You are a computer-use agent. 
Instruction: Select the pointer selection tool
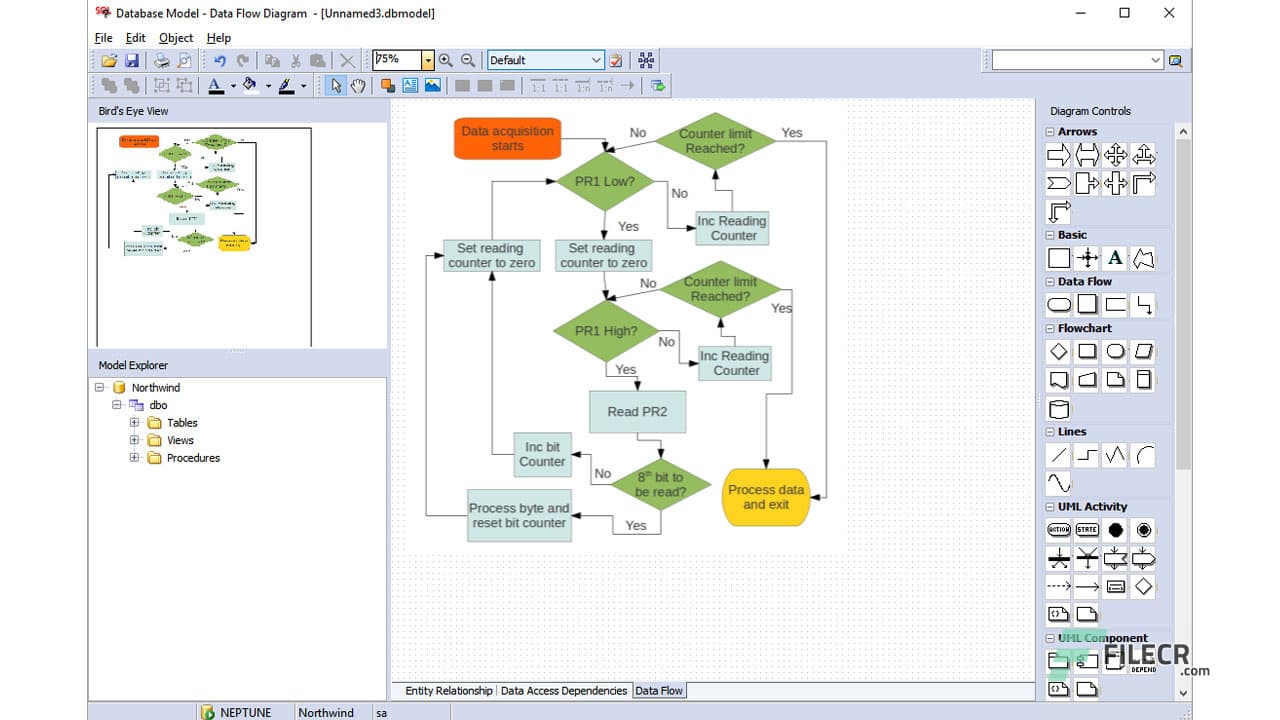pos(336,86)
